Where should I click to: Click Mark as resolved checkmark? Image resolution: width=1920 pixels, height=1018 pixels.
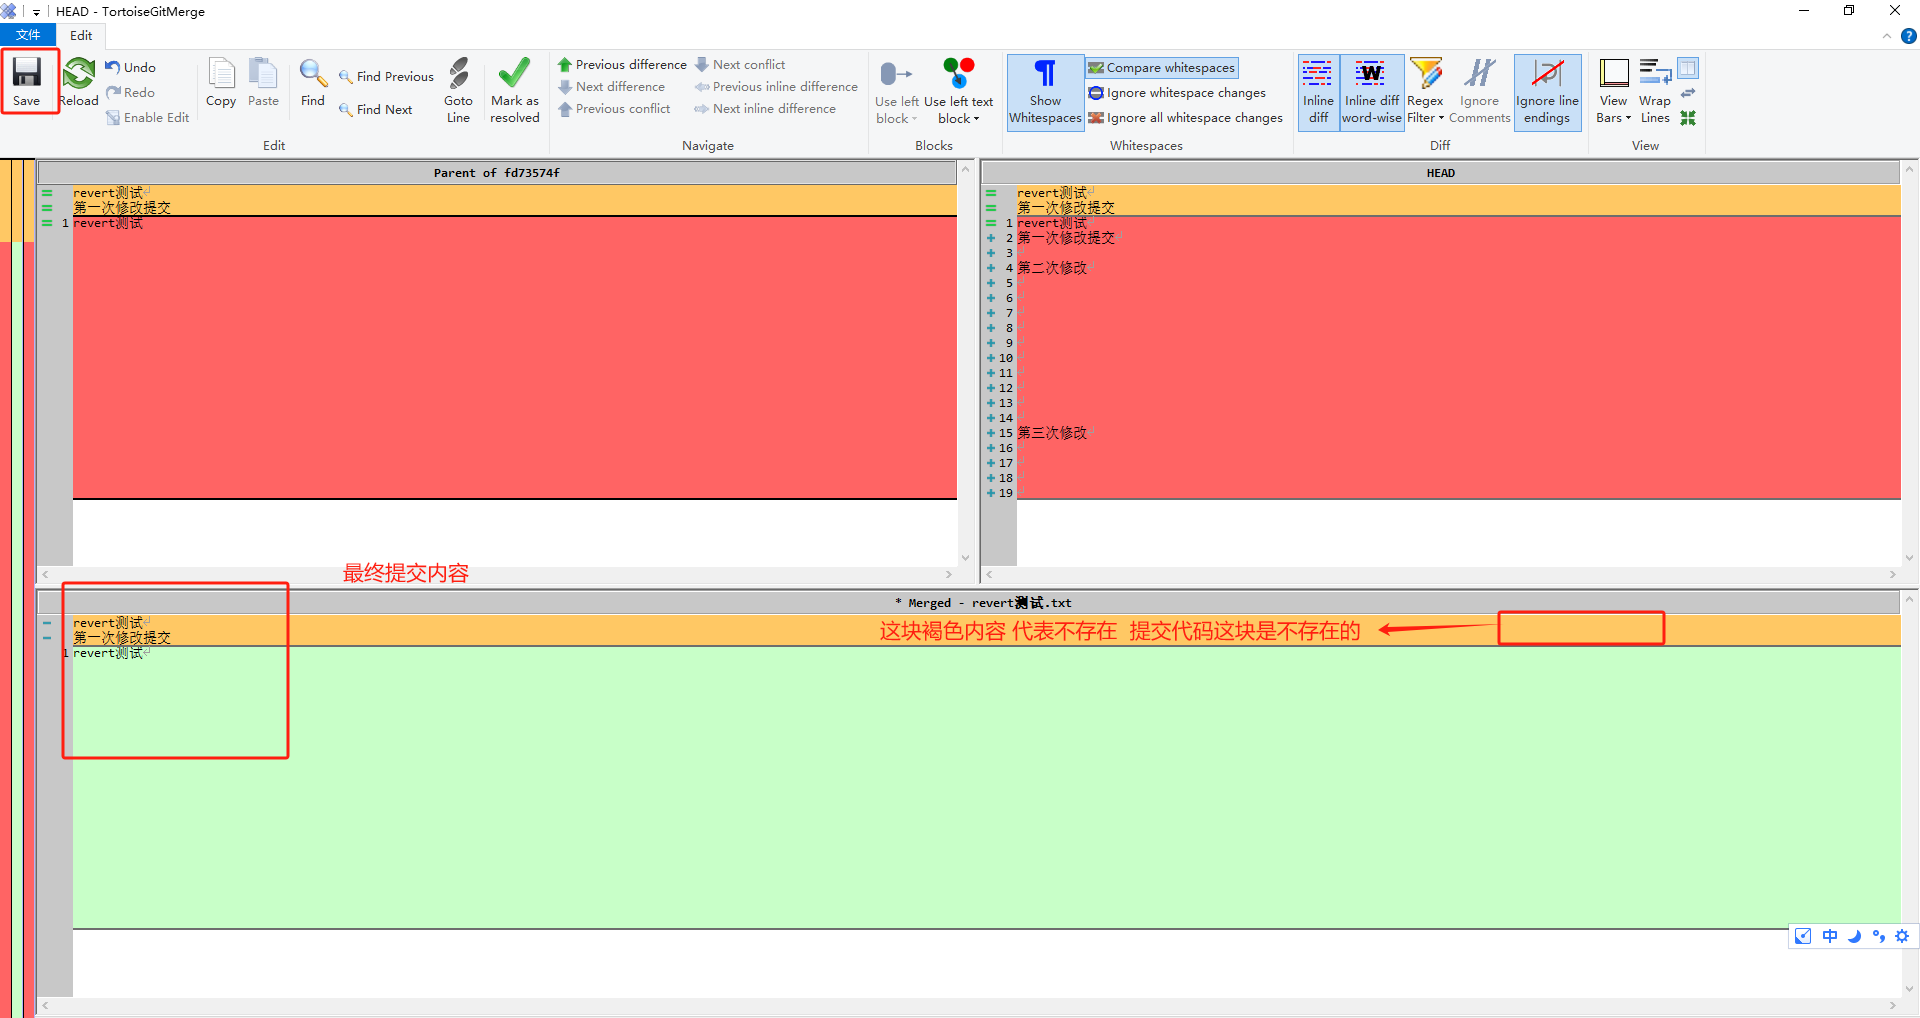(x=515, y=90)
